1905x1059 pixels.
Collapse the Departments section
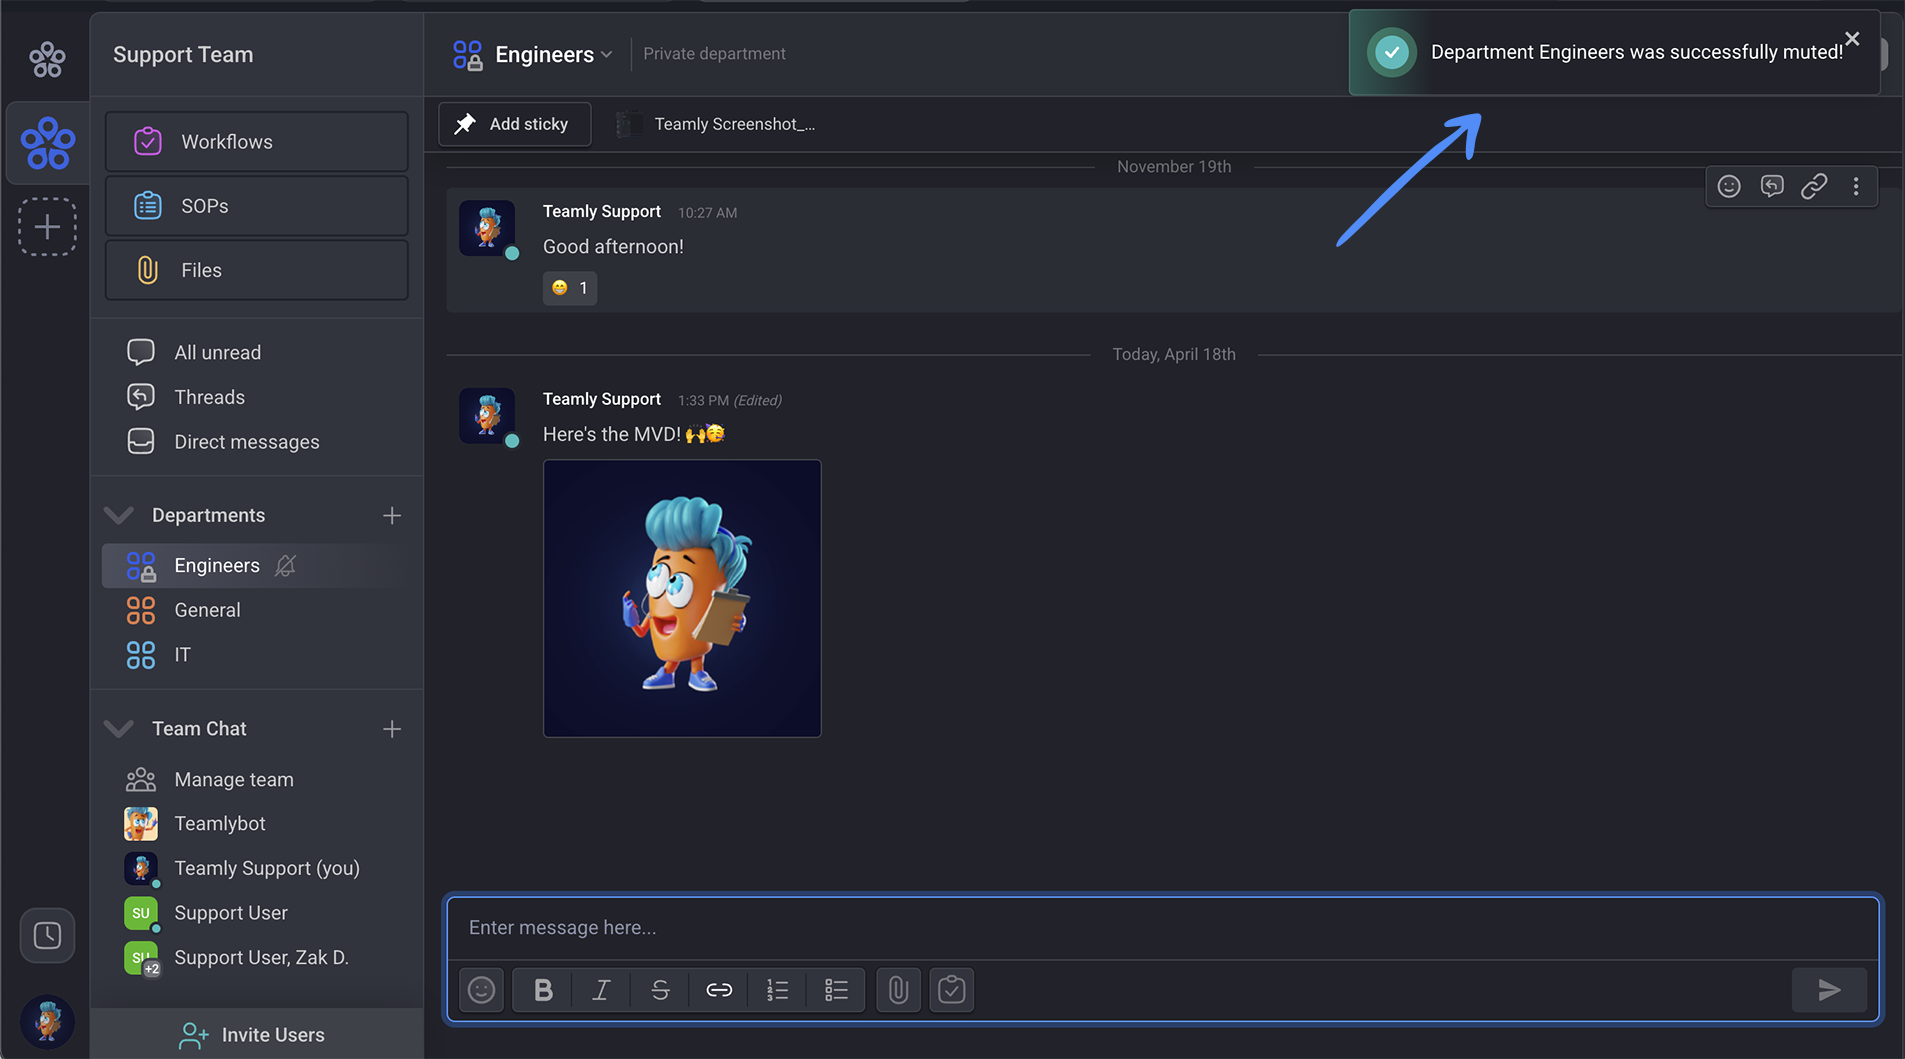[x=119, y=515]
